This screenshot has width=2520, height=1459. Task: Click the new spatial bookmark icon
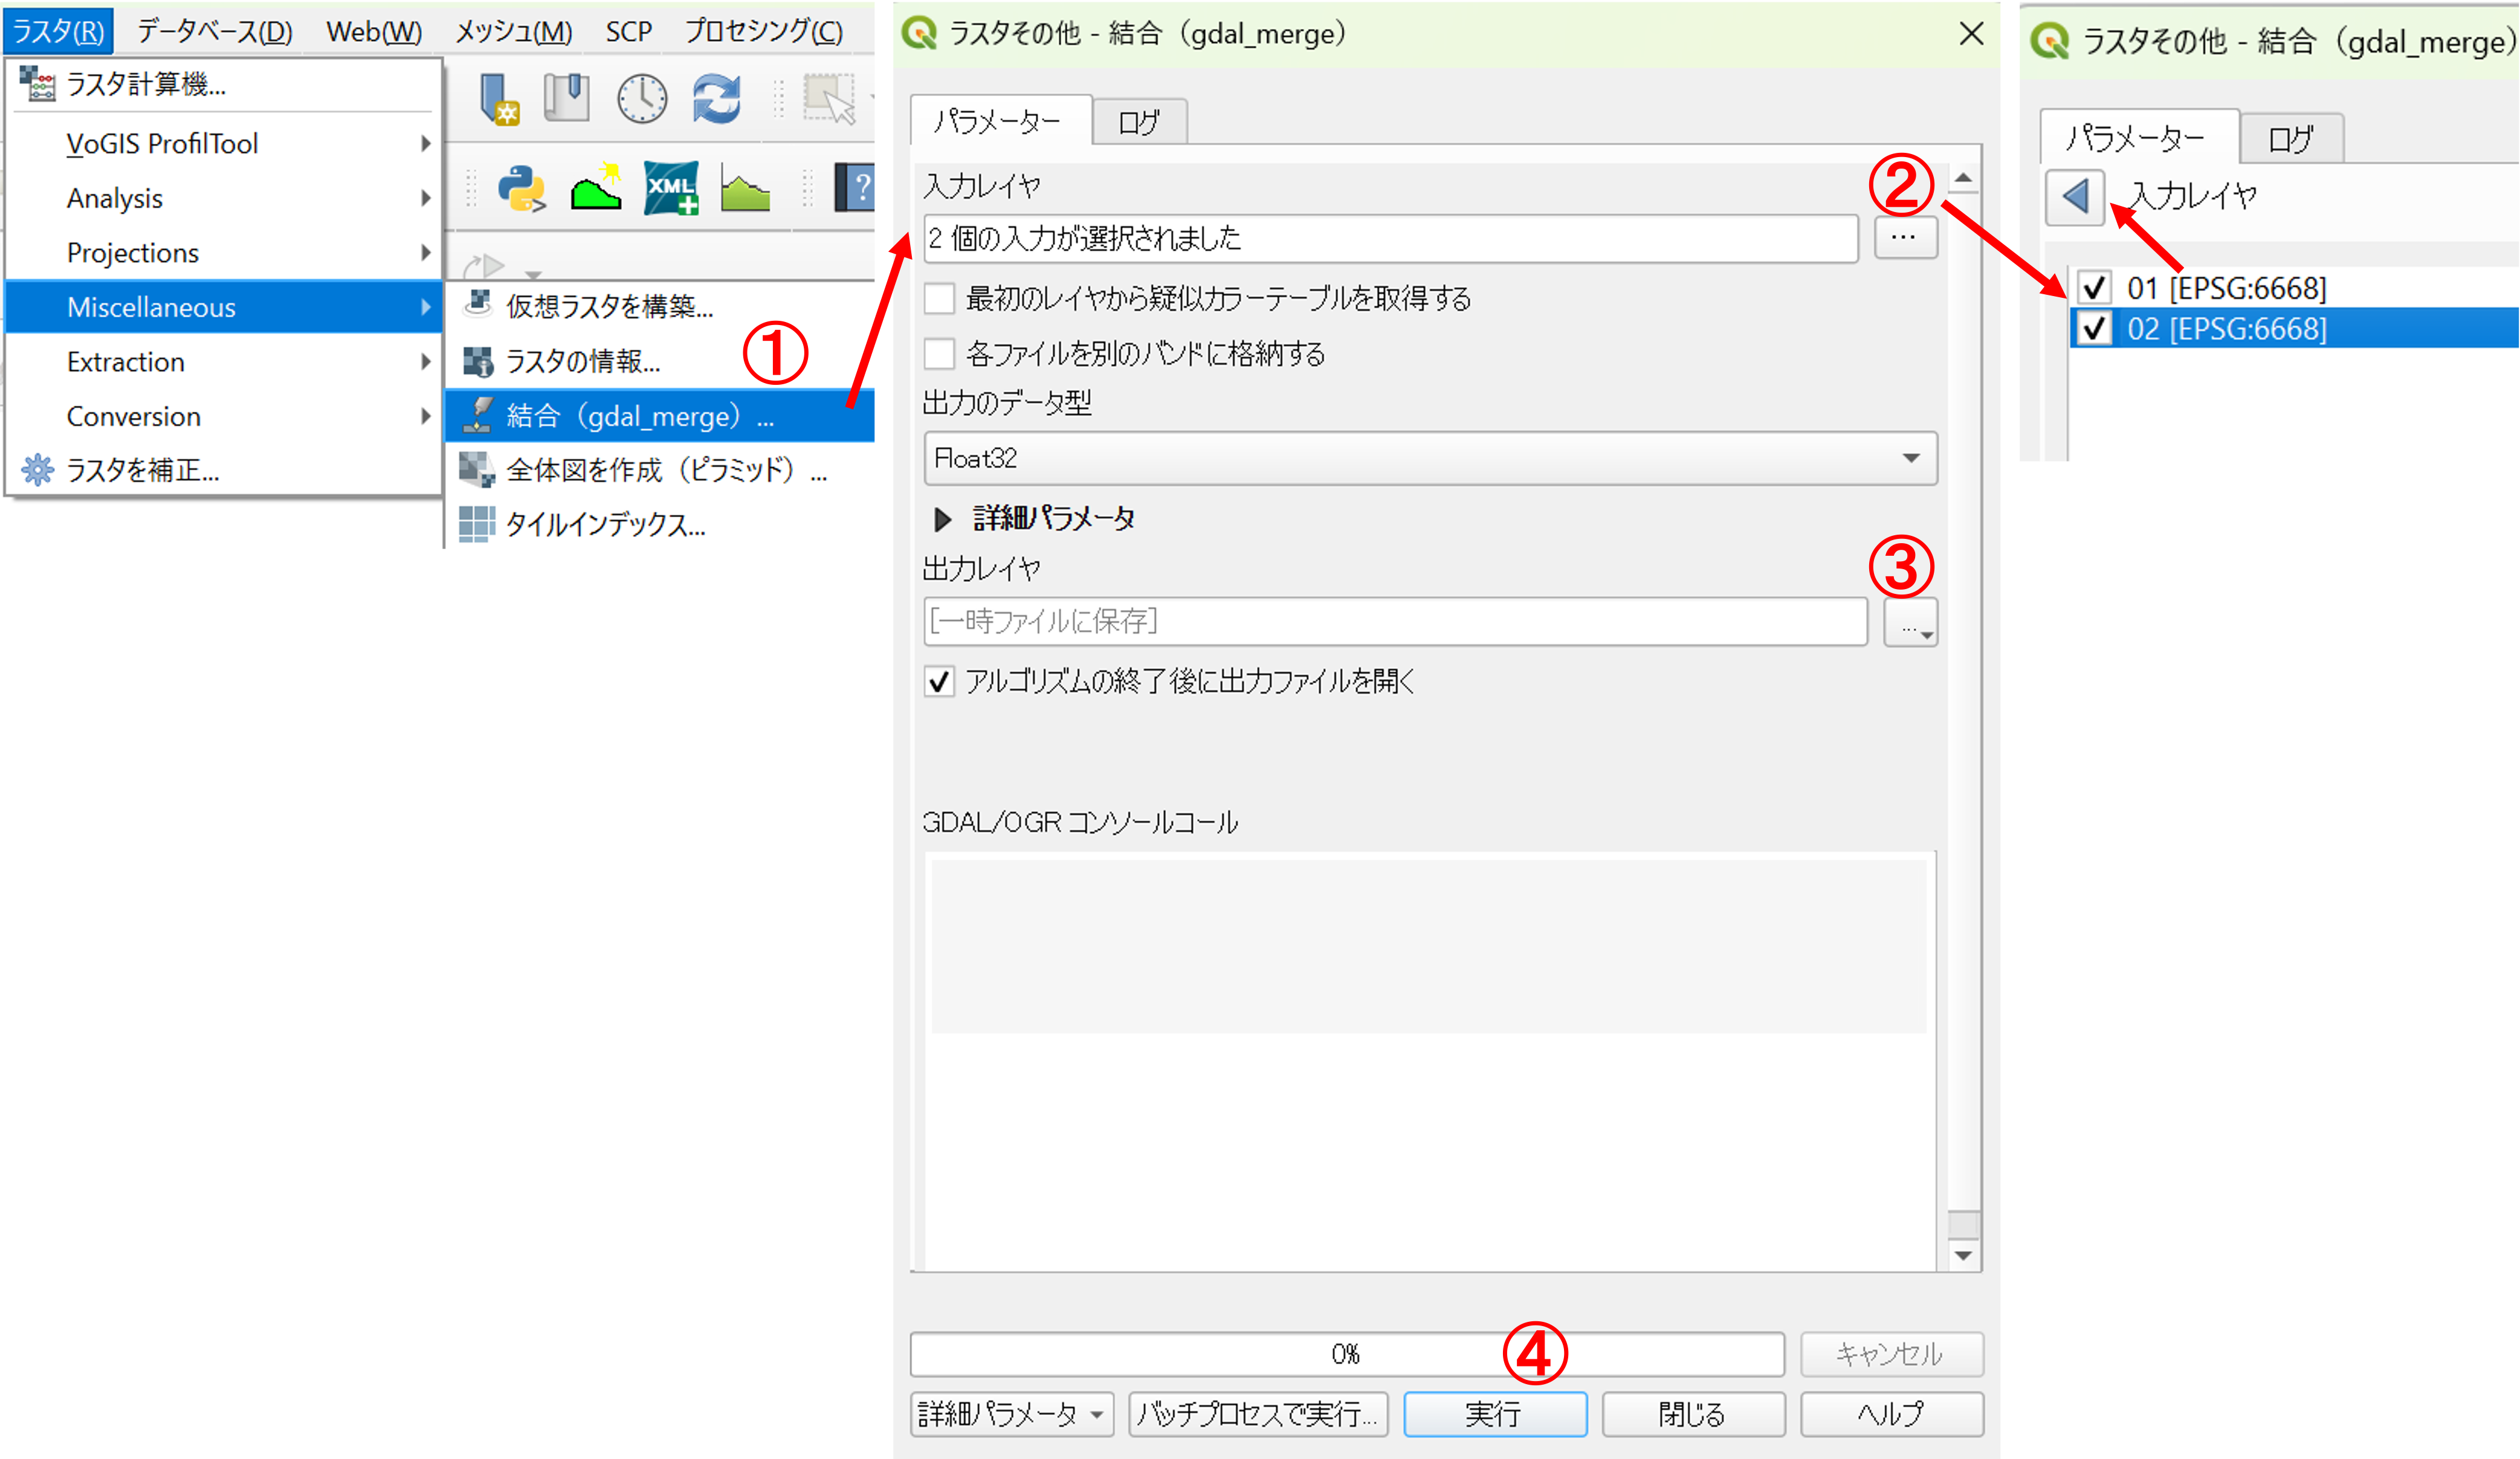point(499,99)
